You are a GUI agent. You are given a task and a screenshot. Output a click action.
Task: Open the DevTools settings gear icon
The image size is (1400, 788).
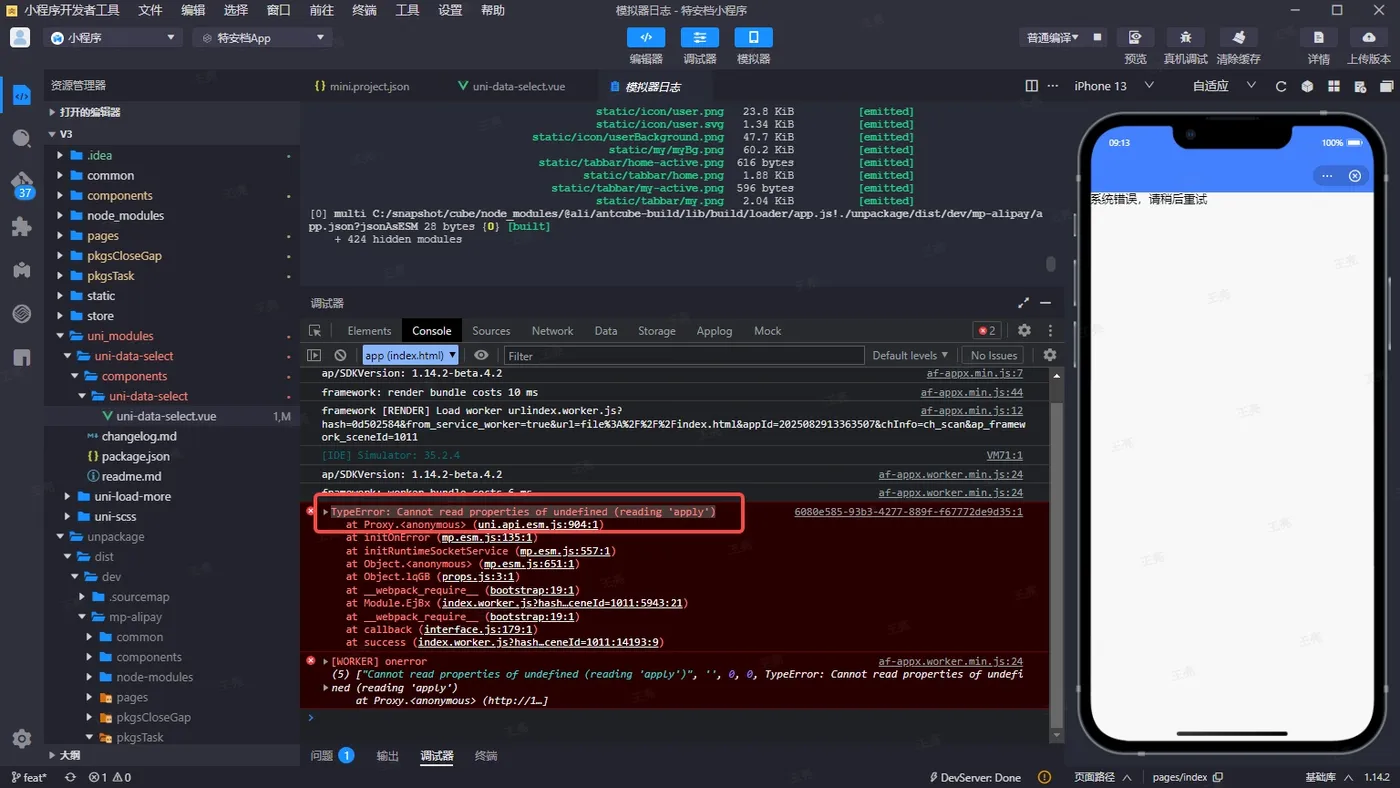tap(1024, 331)
